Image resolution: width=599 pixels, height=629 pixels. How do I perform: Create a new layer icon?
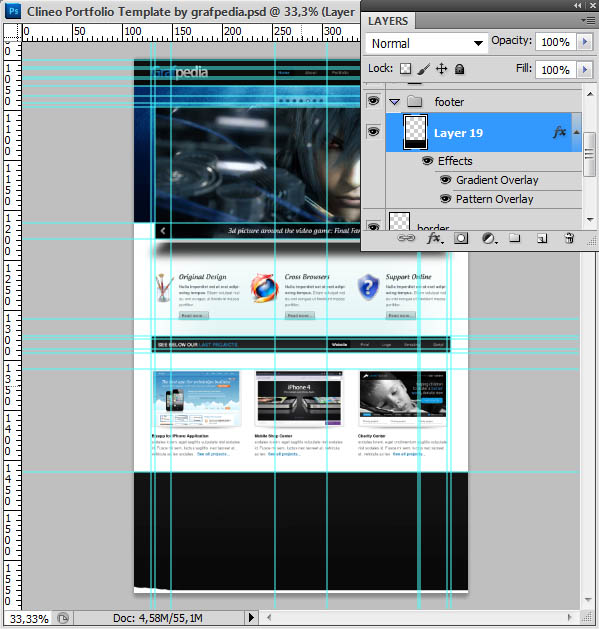tap(542, 239)
